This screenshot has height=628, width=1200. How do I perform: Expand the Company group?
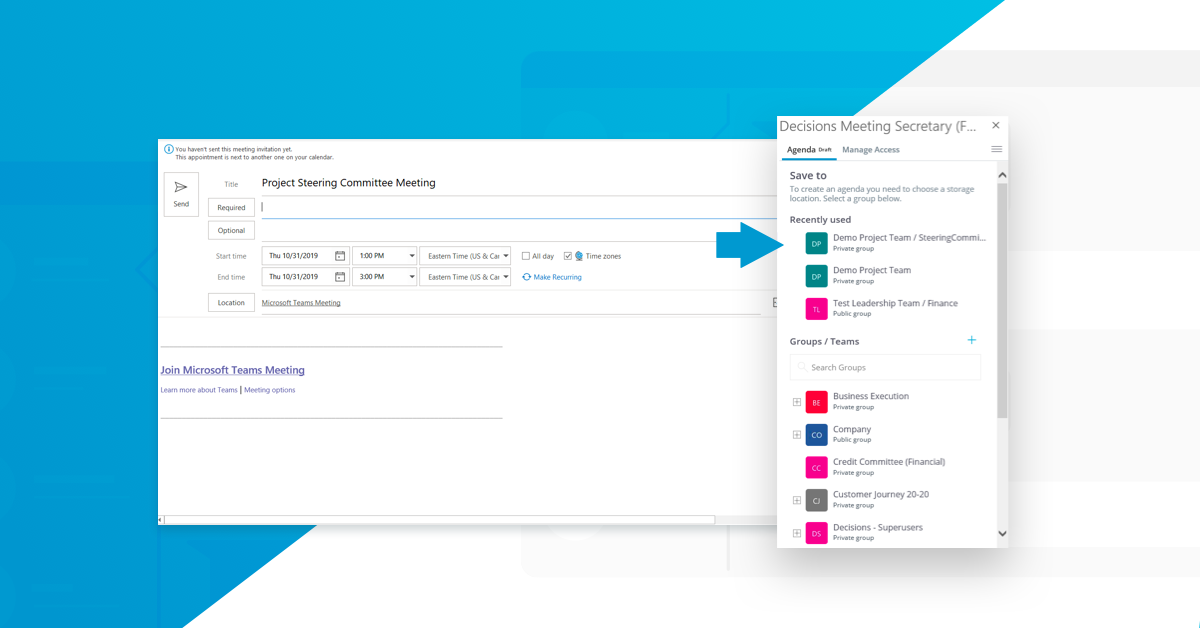[797, 435]
